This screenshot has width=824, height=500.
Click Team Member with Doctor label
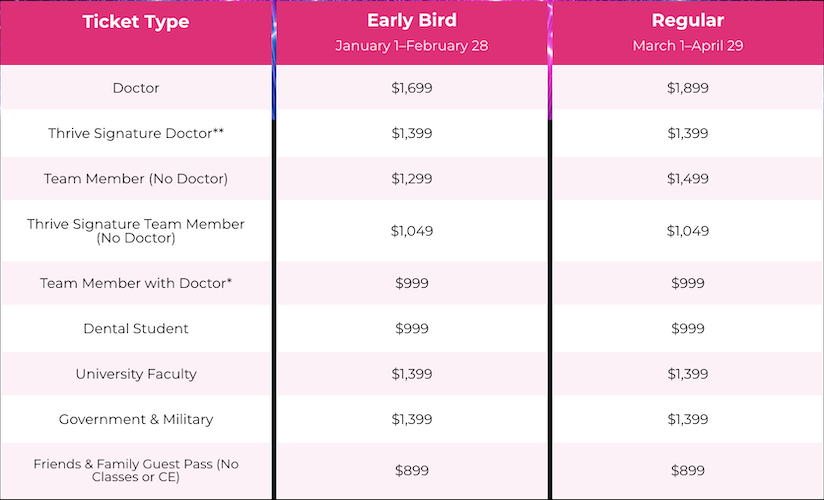pyautogui.click(x=136, y=283)
